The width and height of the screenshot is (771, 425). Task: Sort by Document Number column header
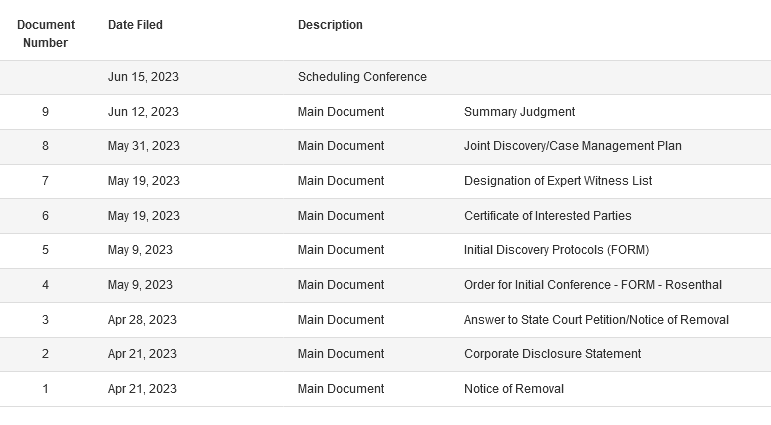point(46,34)
